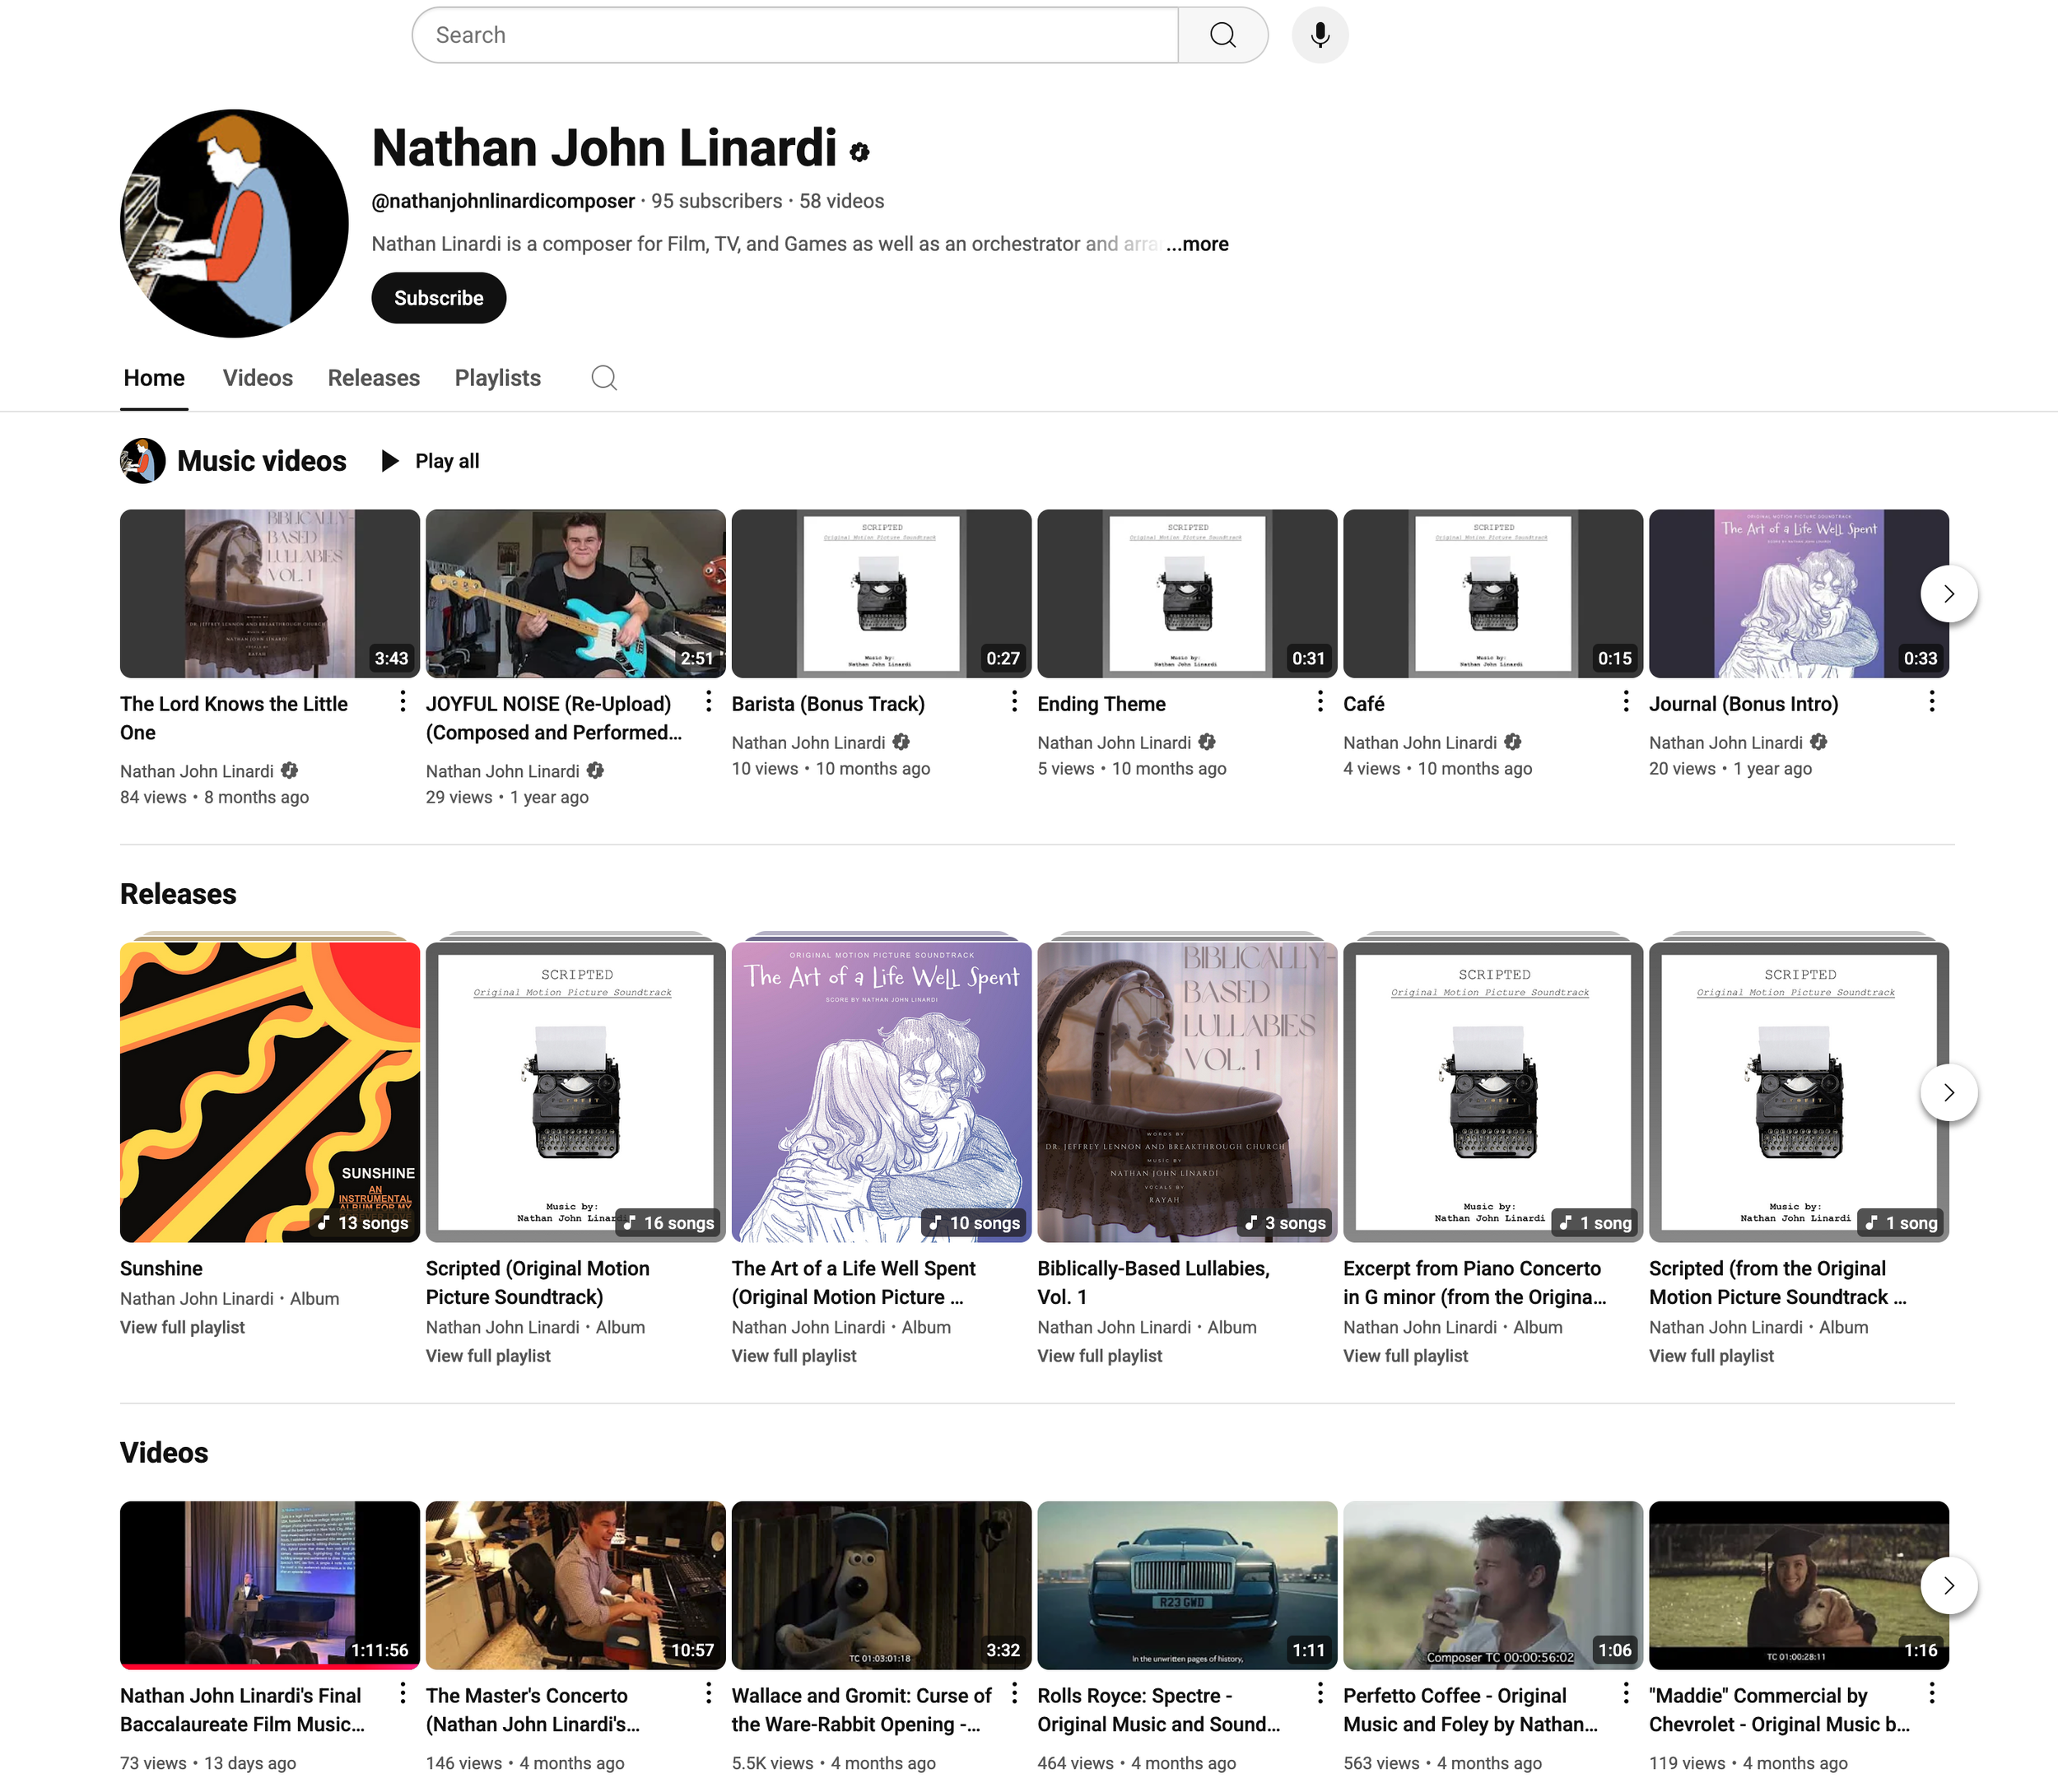2058x1792 pixels.
Task: Open three-dot menu for Barista (Bonus Track)
Action: [x=1014, y=702]
